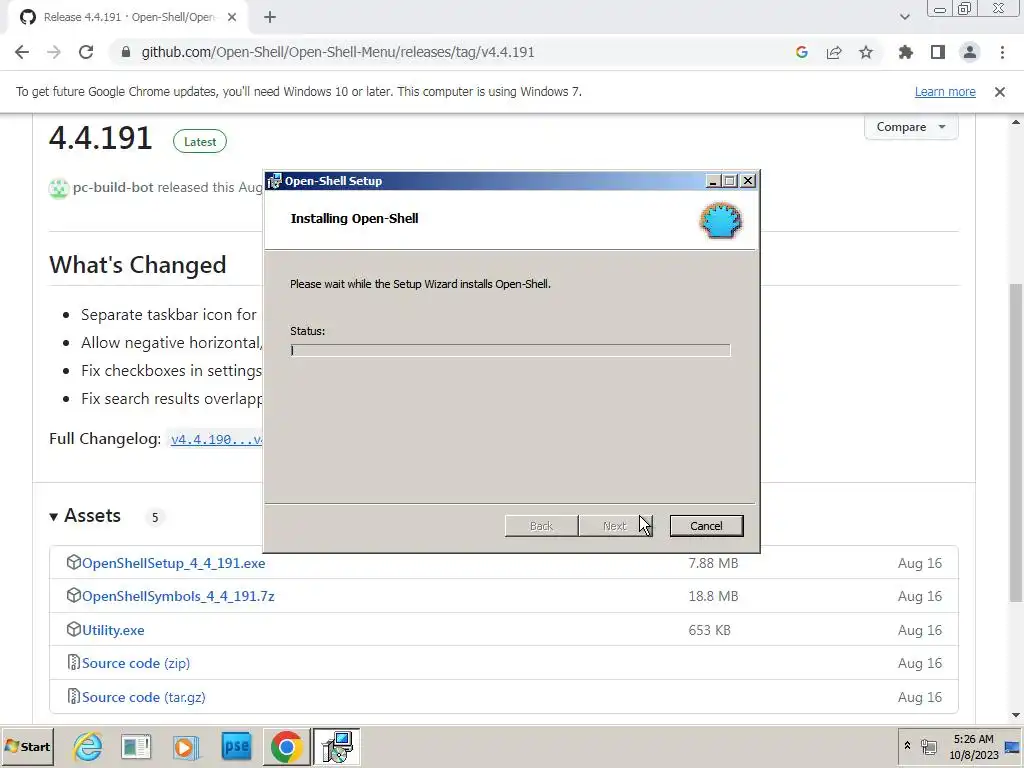
Task: Click the Google icon in address bar
Action: (802, 52)
